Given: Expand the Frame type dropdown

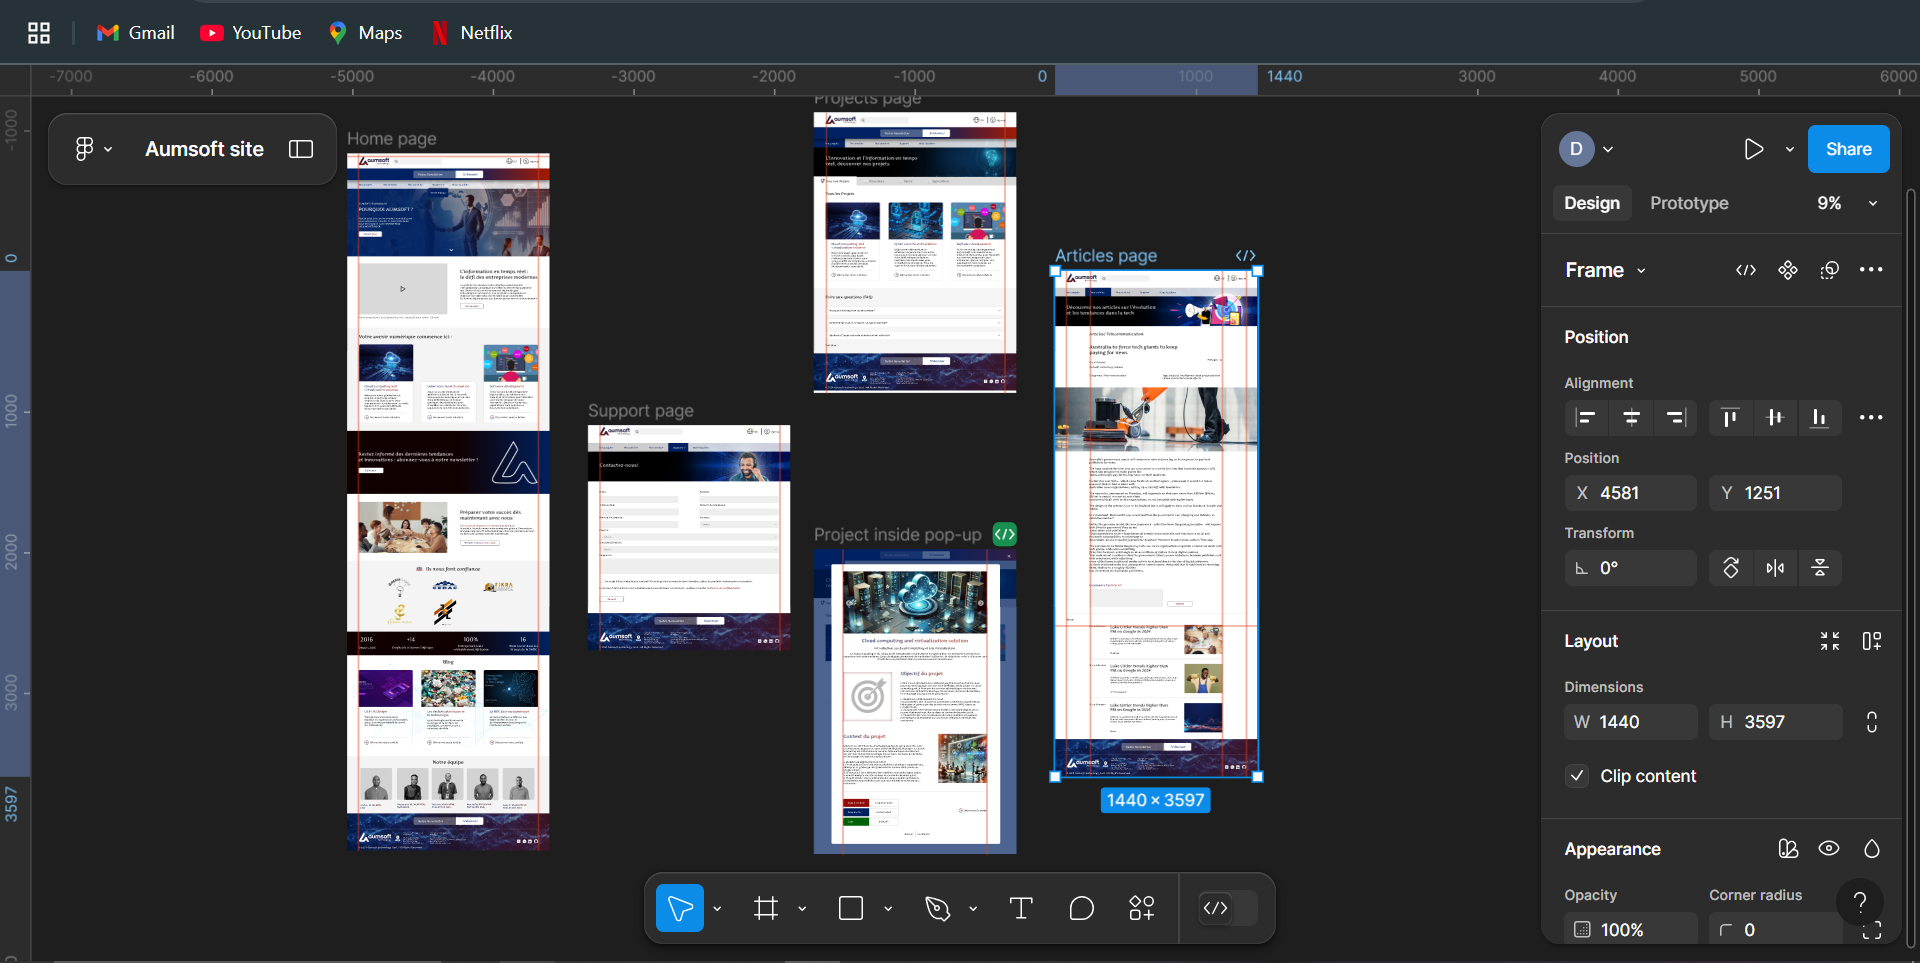Looking at the screenshot, I should 1640,270.
